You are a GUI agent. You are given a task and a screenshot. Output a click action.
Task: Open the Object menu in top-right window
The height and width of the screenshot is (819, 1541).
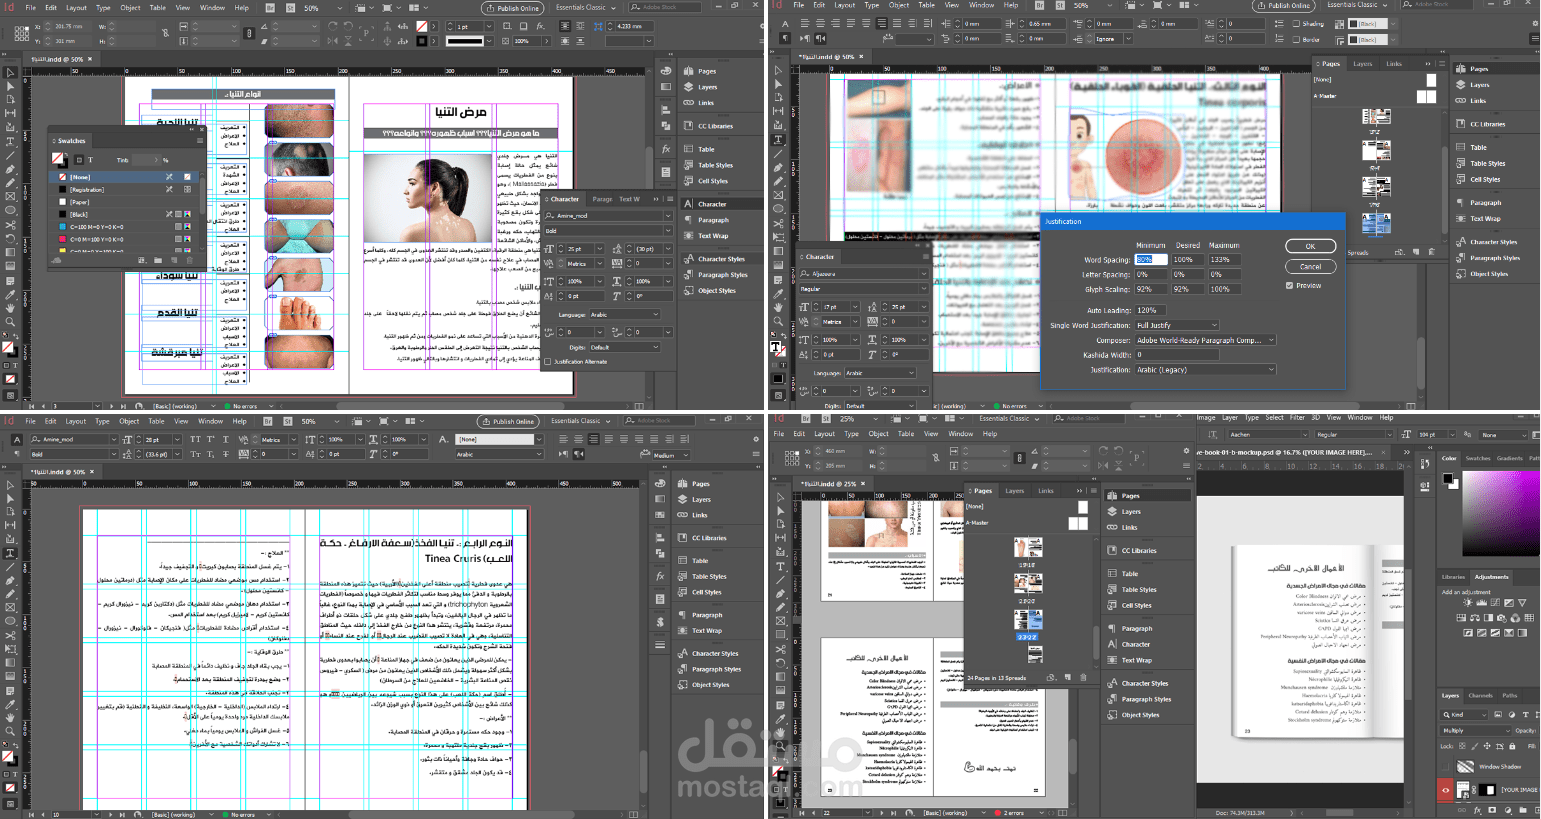(899, 5)
